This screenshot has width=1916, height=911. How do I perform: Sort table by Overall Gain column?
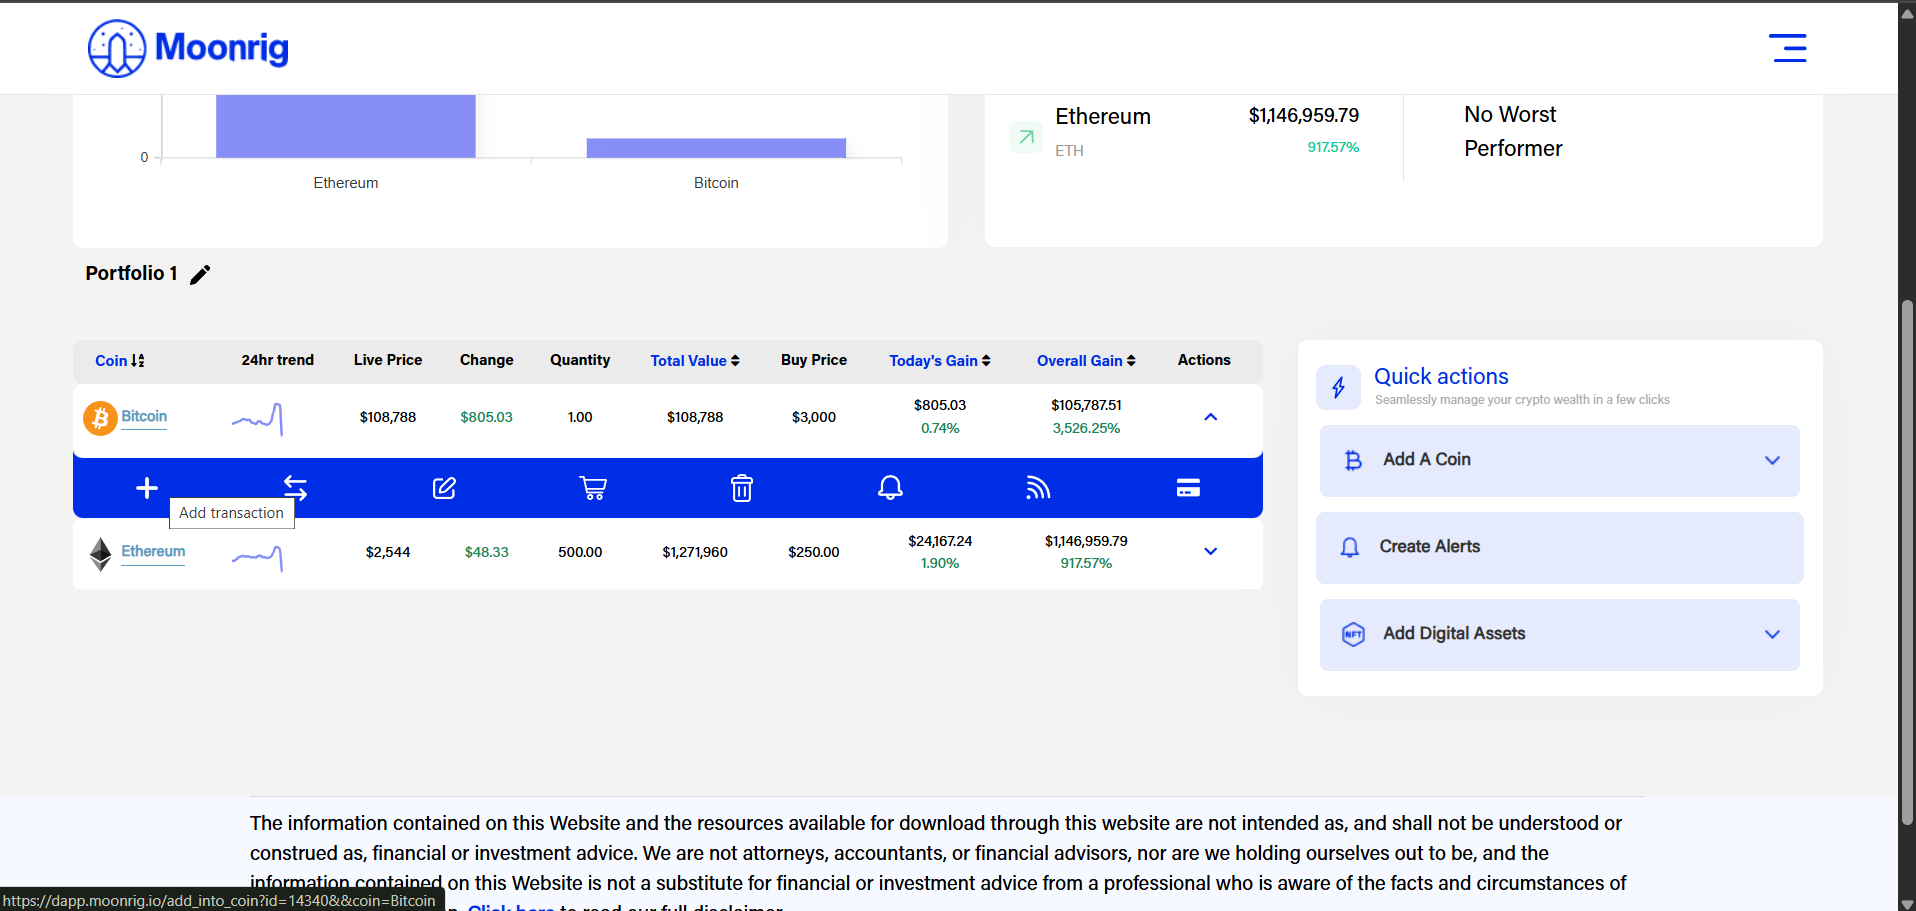point(1086,361)
